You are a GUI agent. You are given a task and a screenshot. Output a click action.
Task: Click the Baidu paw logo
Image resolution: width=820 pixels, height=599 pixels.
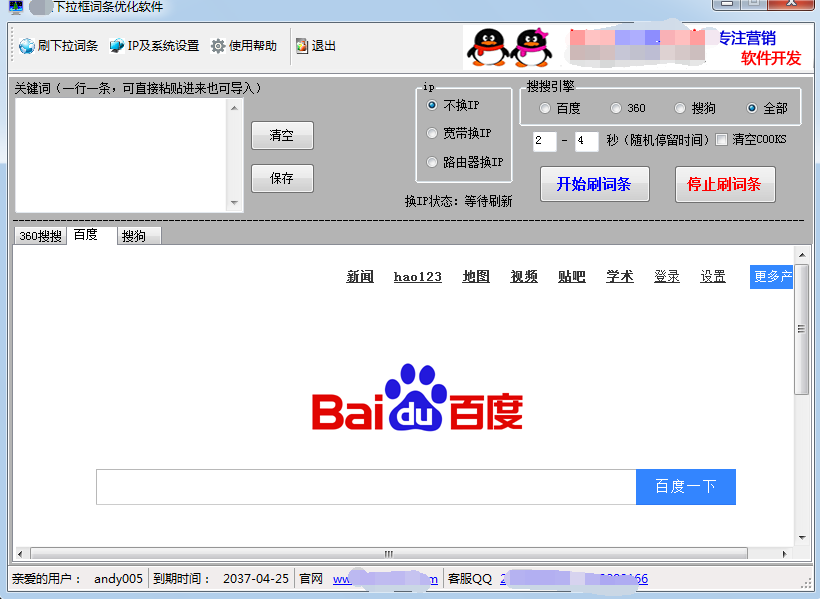[416, 397]
